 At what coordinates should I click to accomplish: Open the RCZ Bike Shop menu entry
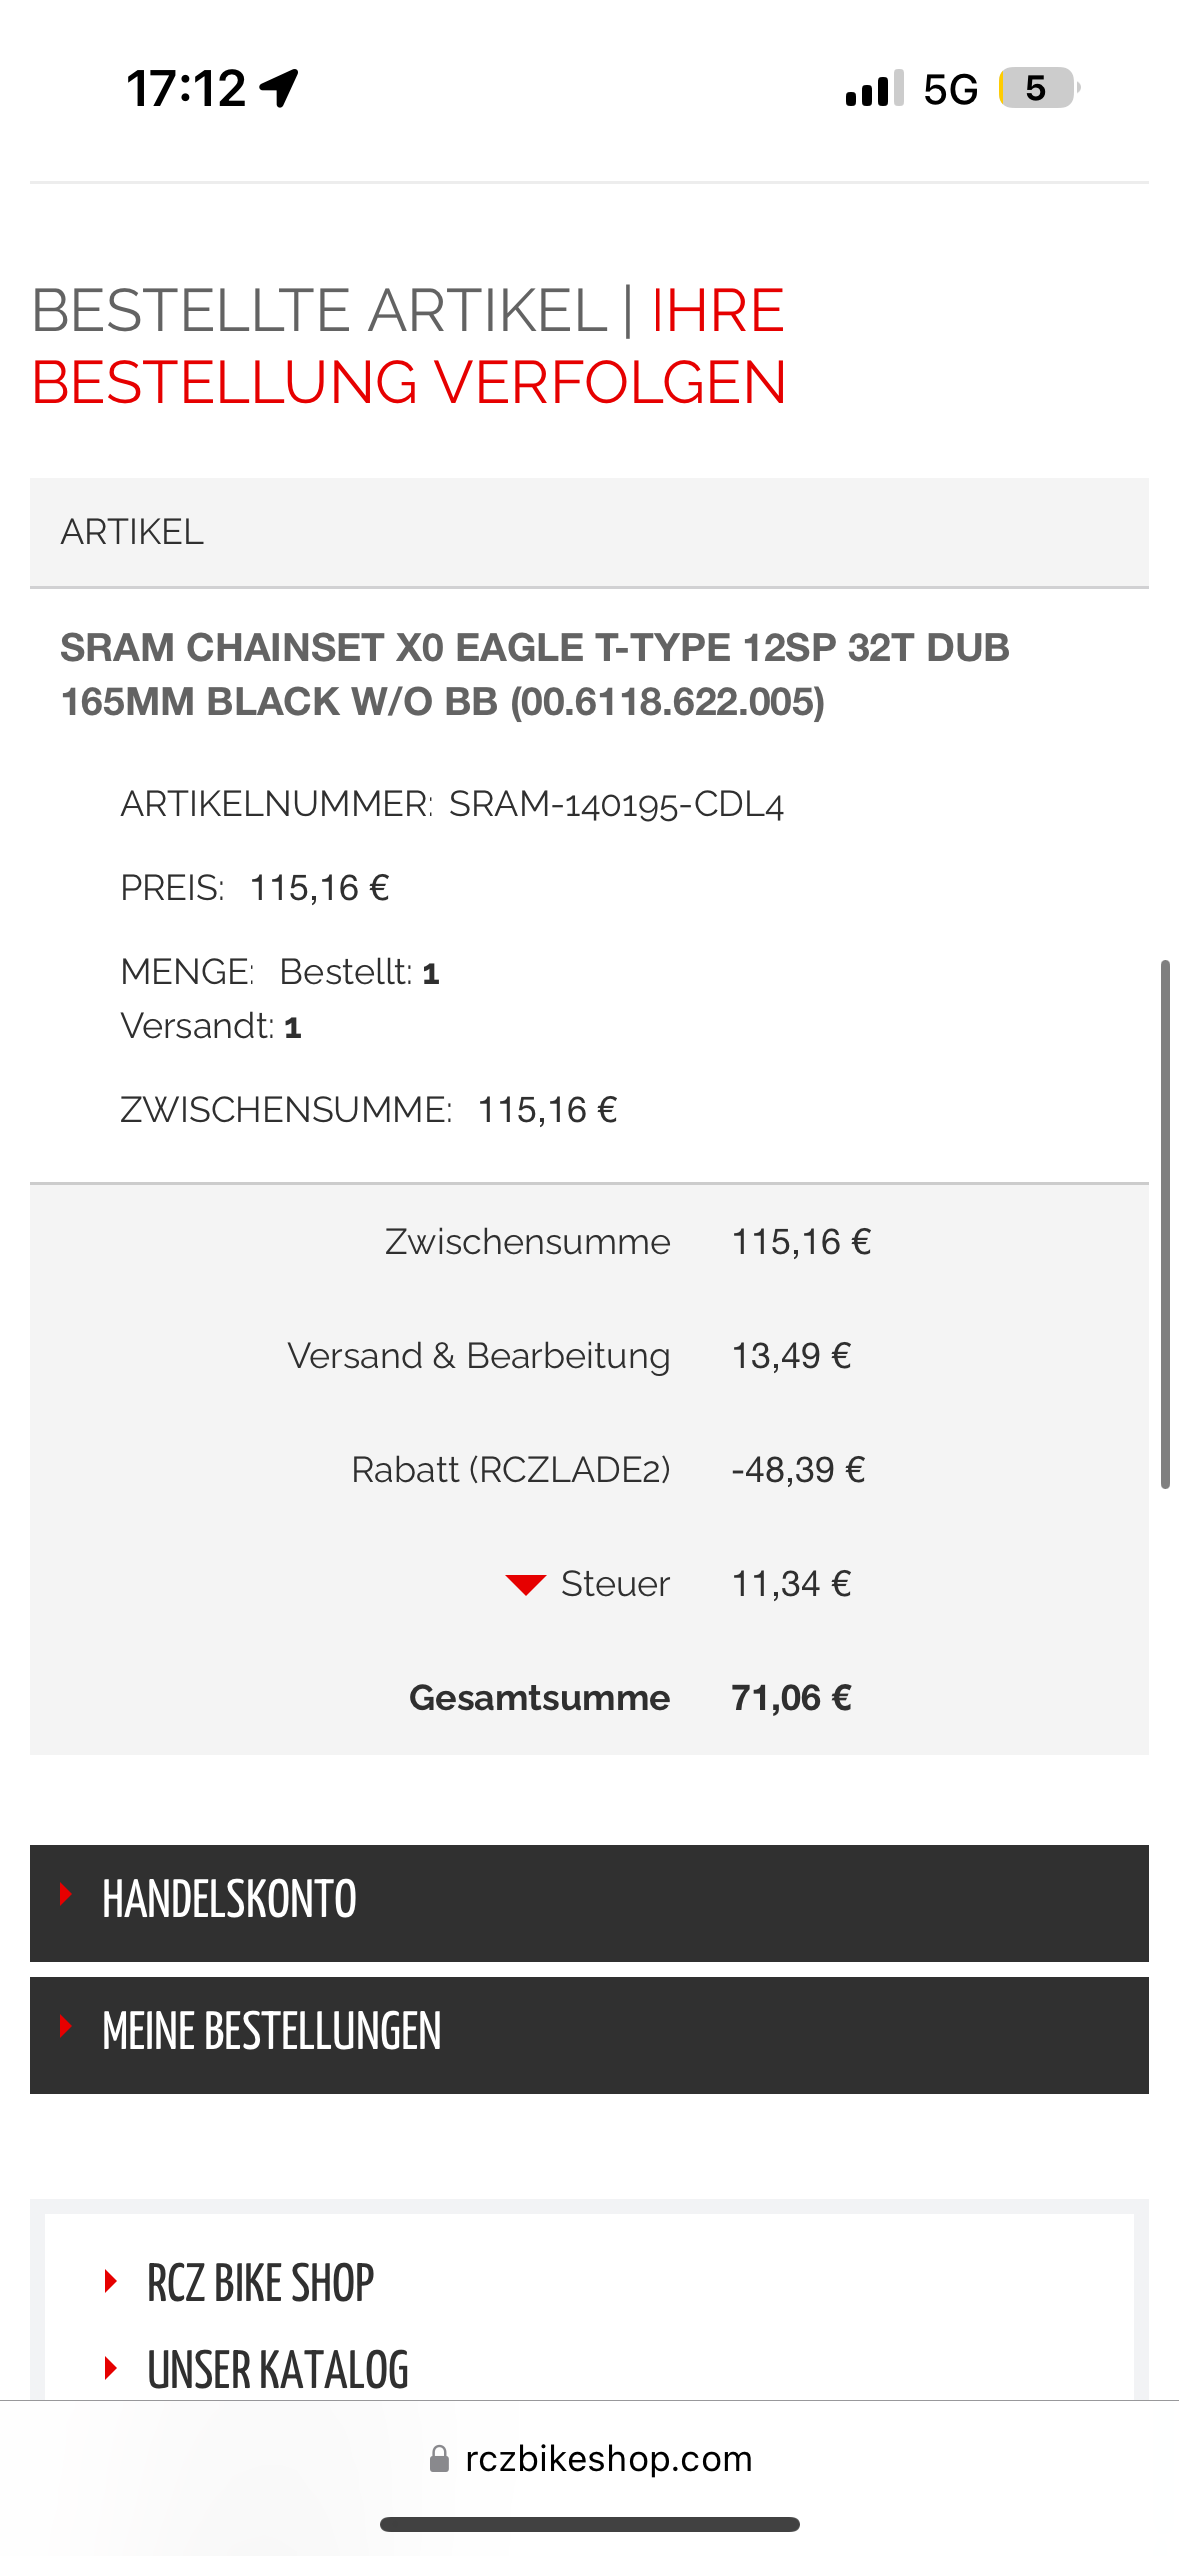click(260, 2283)
